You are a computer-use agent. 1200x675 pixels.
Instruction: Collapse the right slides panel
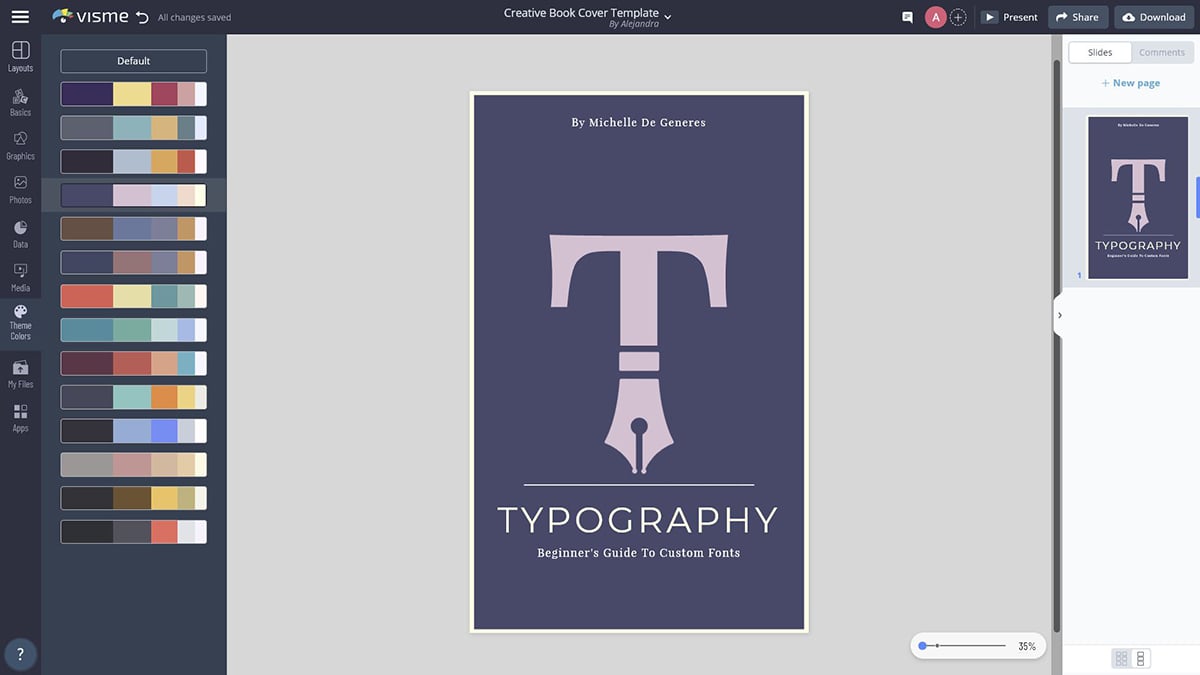(x=1060, y=315)
